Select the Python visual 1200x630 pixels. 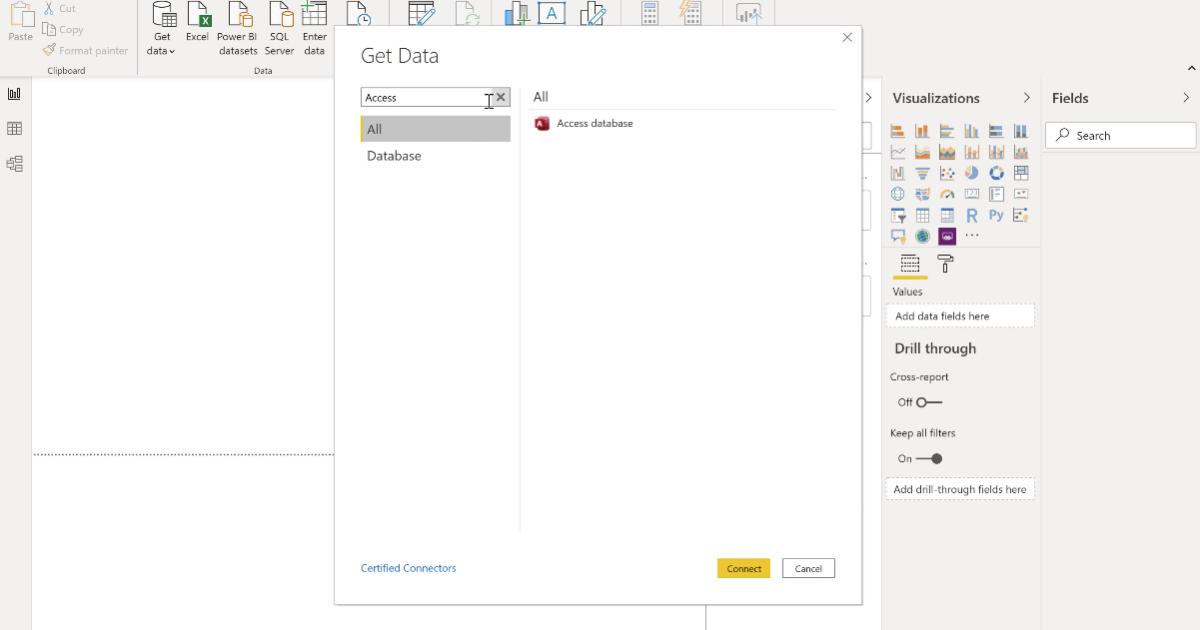tap(996, 215)
